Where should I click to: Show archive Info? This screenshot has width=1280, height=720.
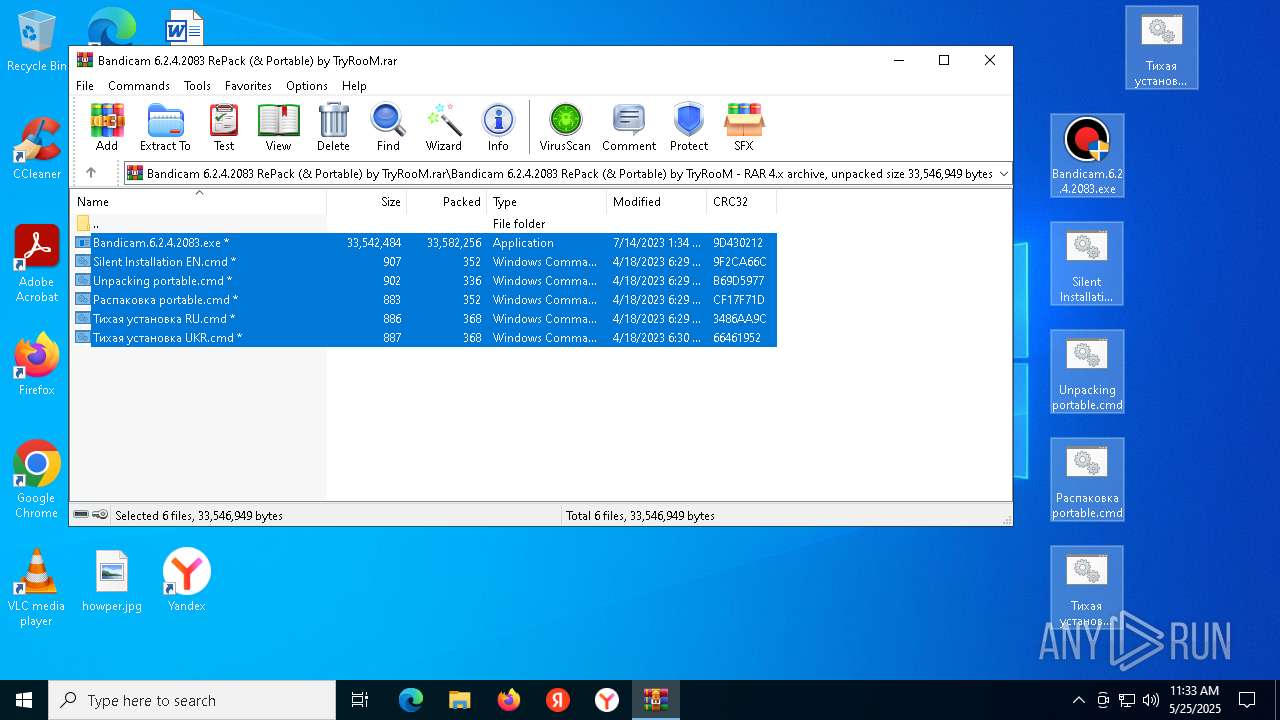coord(498,127)
